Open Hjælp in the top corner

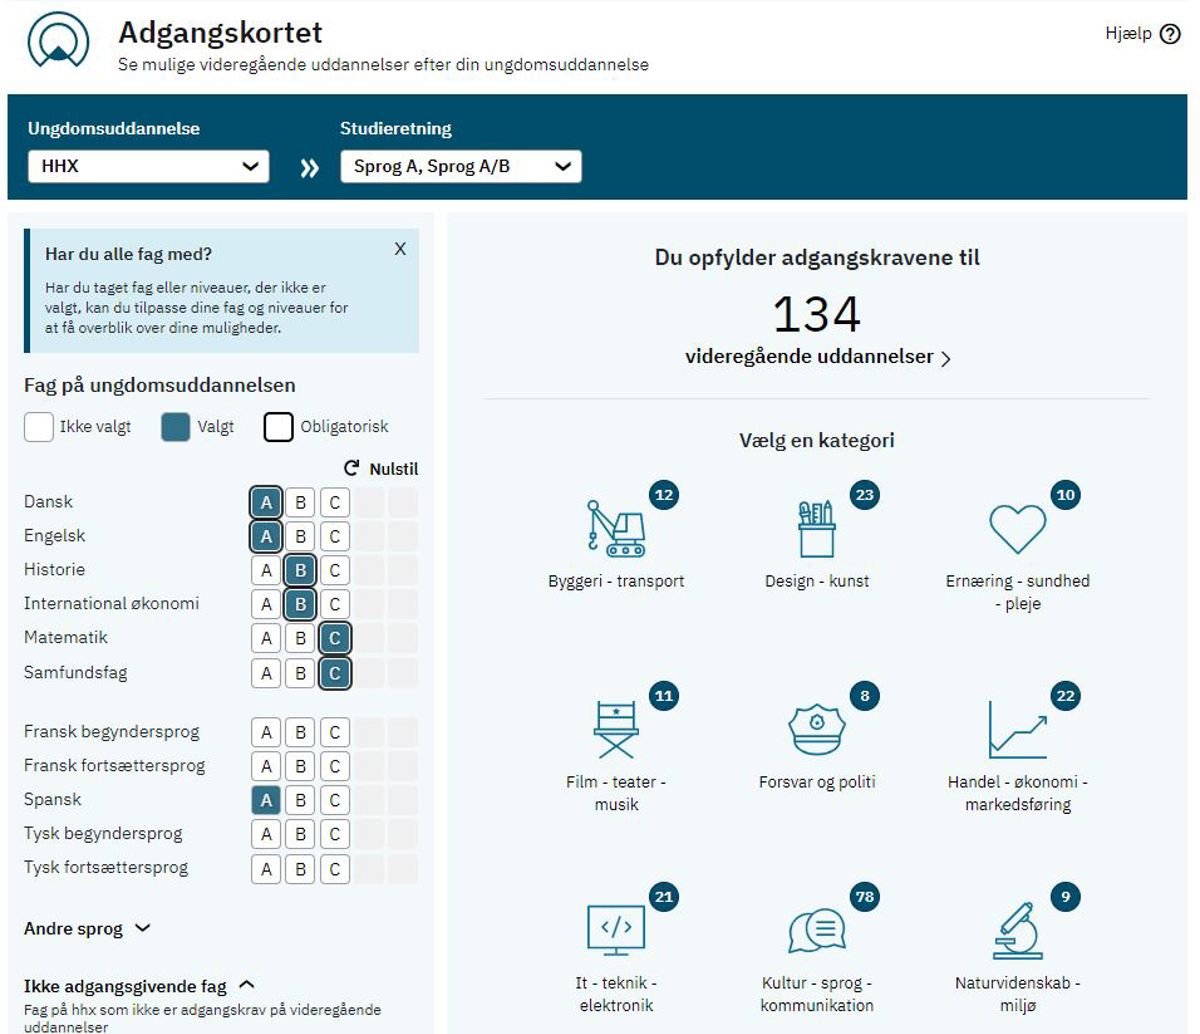pyautogui.click(x=1143, y=34)
